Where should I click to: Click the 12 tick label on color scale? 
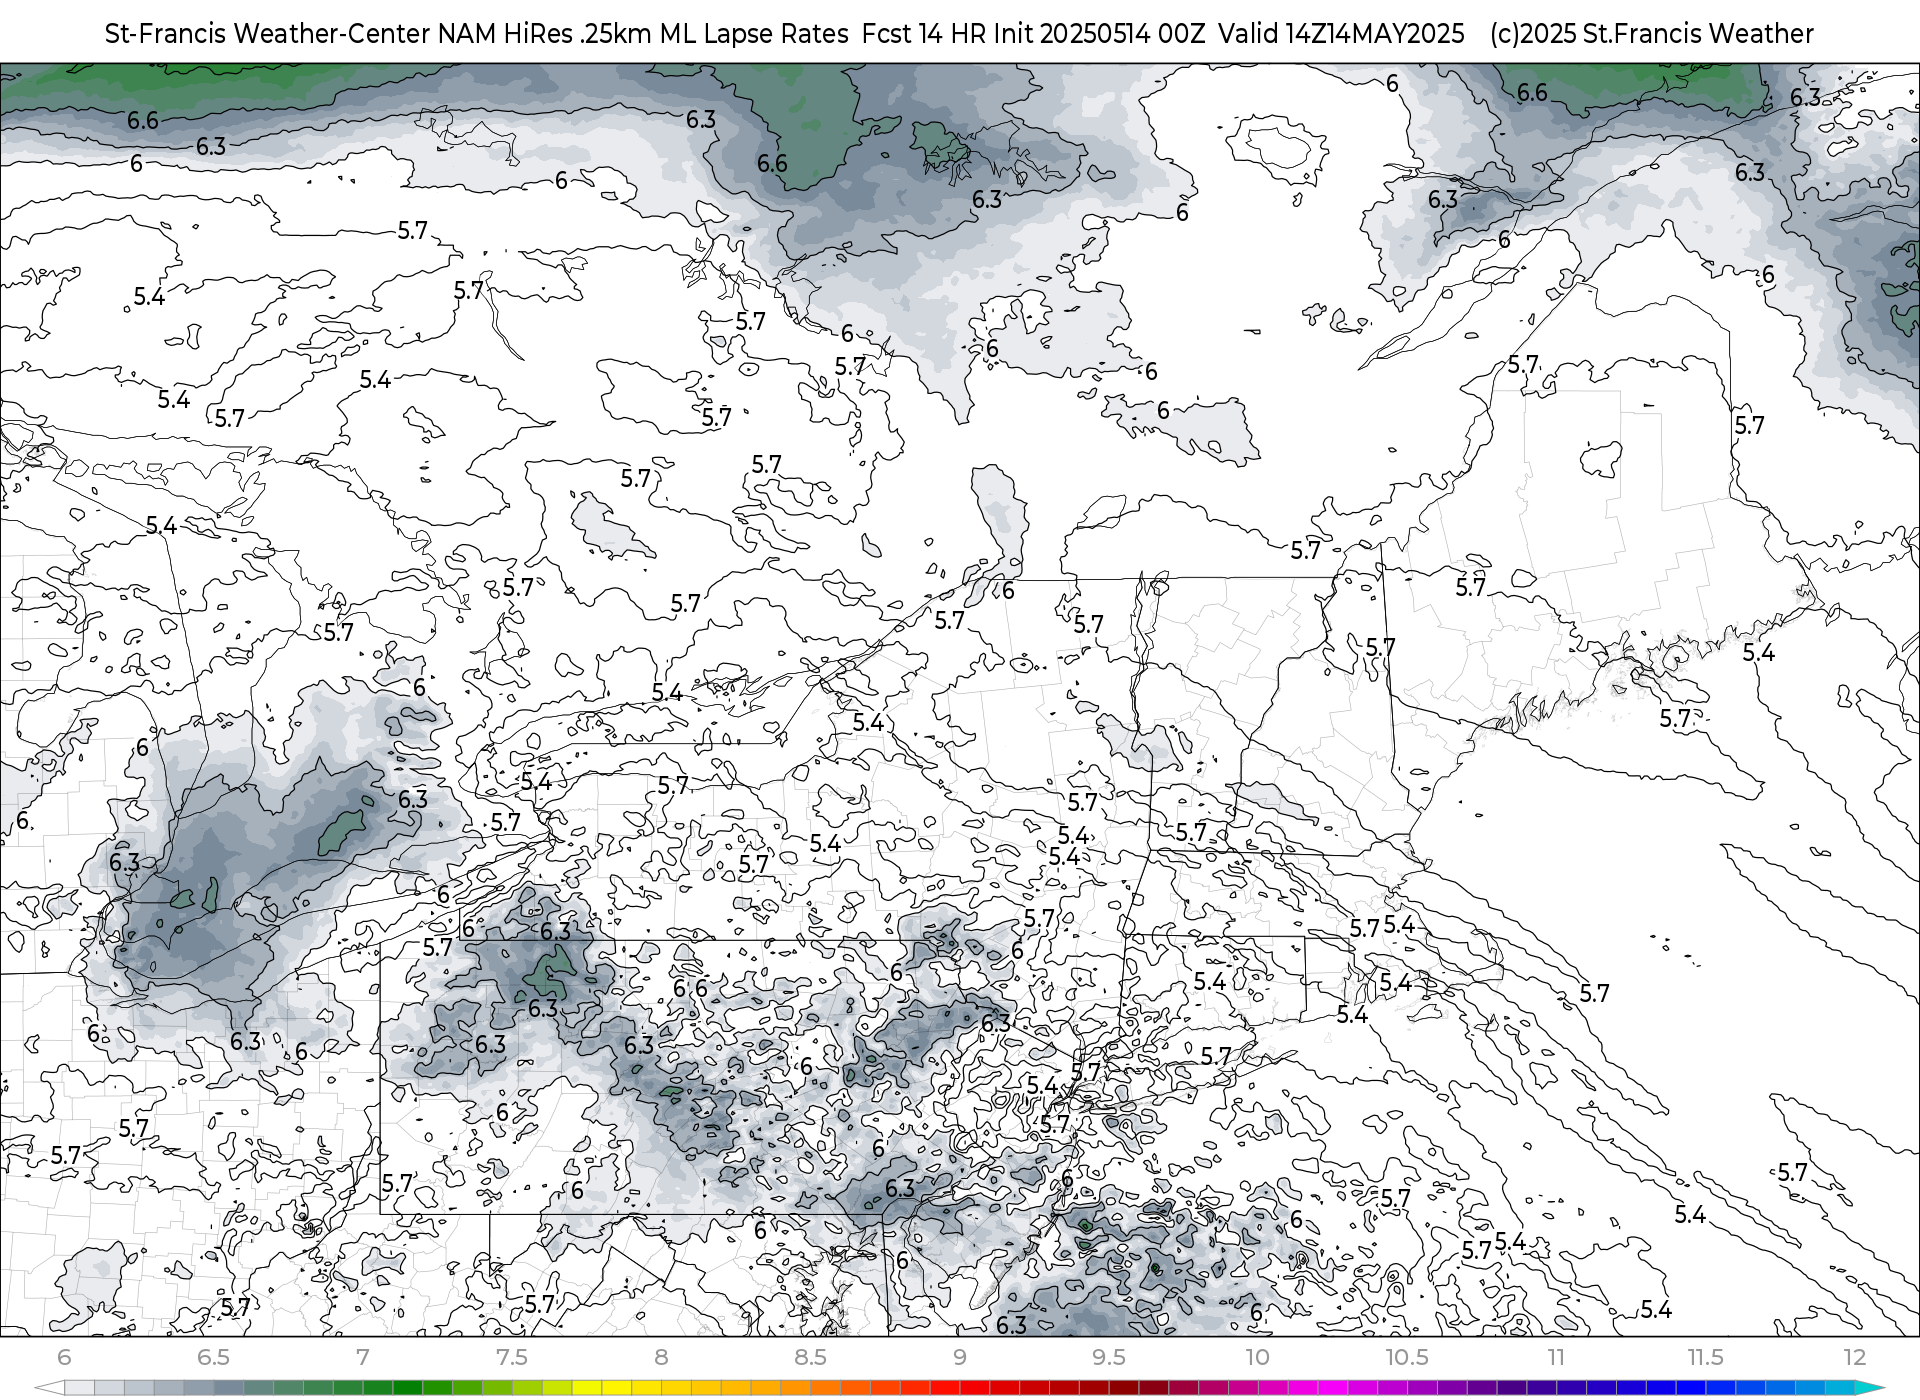coord(1855,1357)
